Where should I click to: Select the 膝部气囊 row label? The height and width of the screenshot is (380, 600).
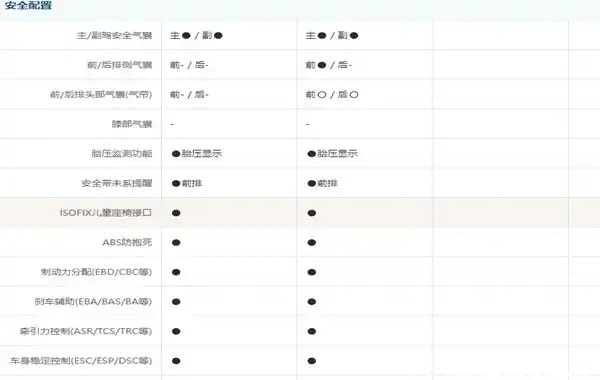pos(132,124)
